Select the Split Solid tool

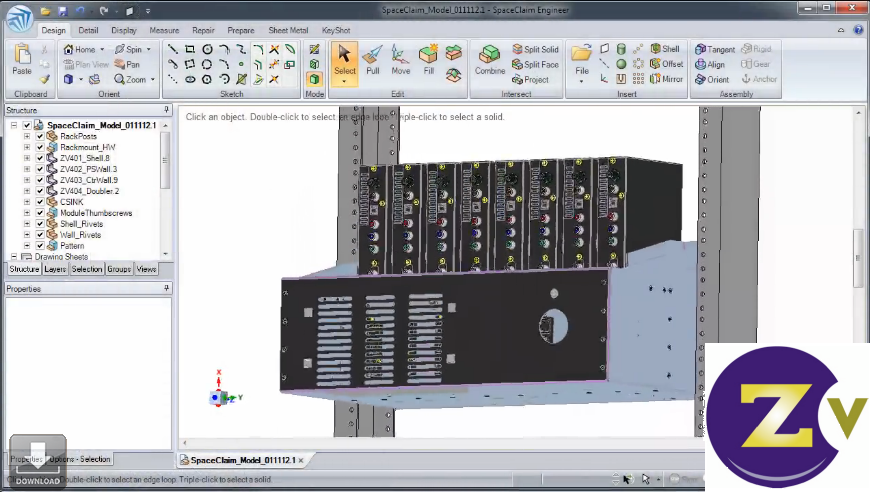tap(535, 49)
